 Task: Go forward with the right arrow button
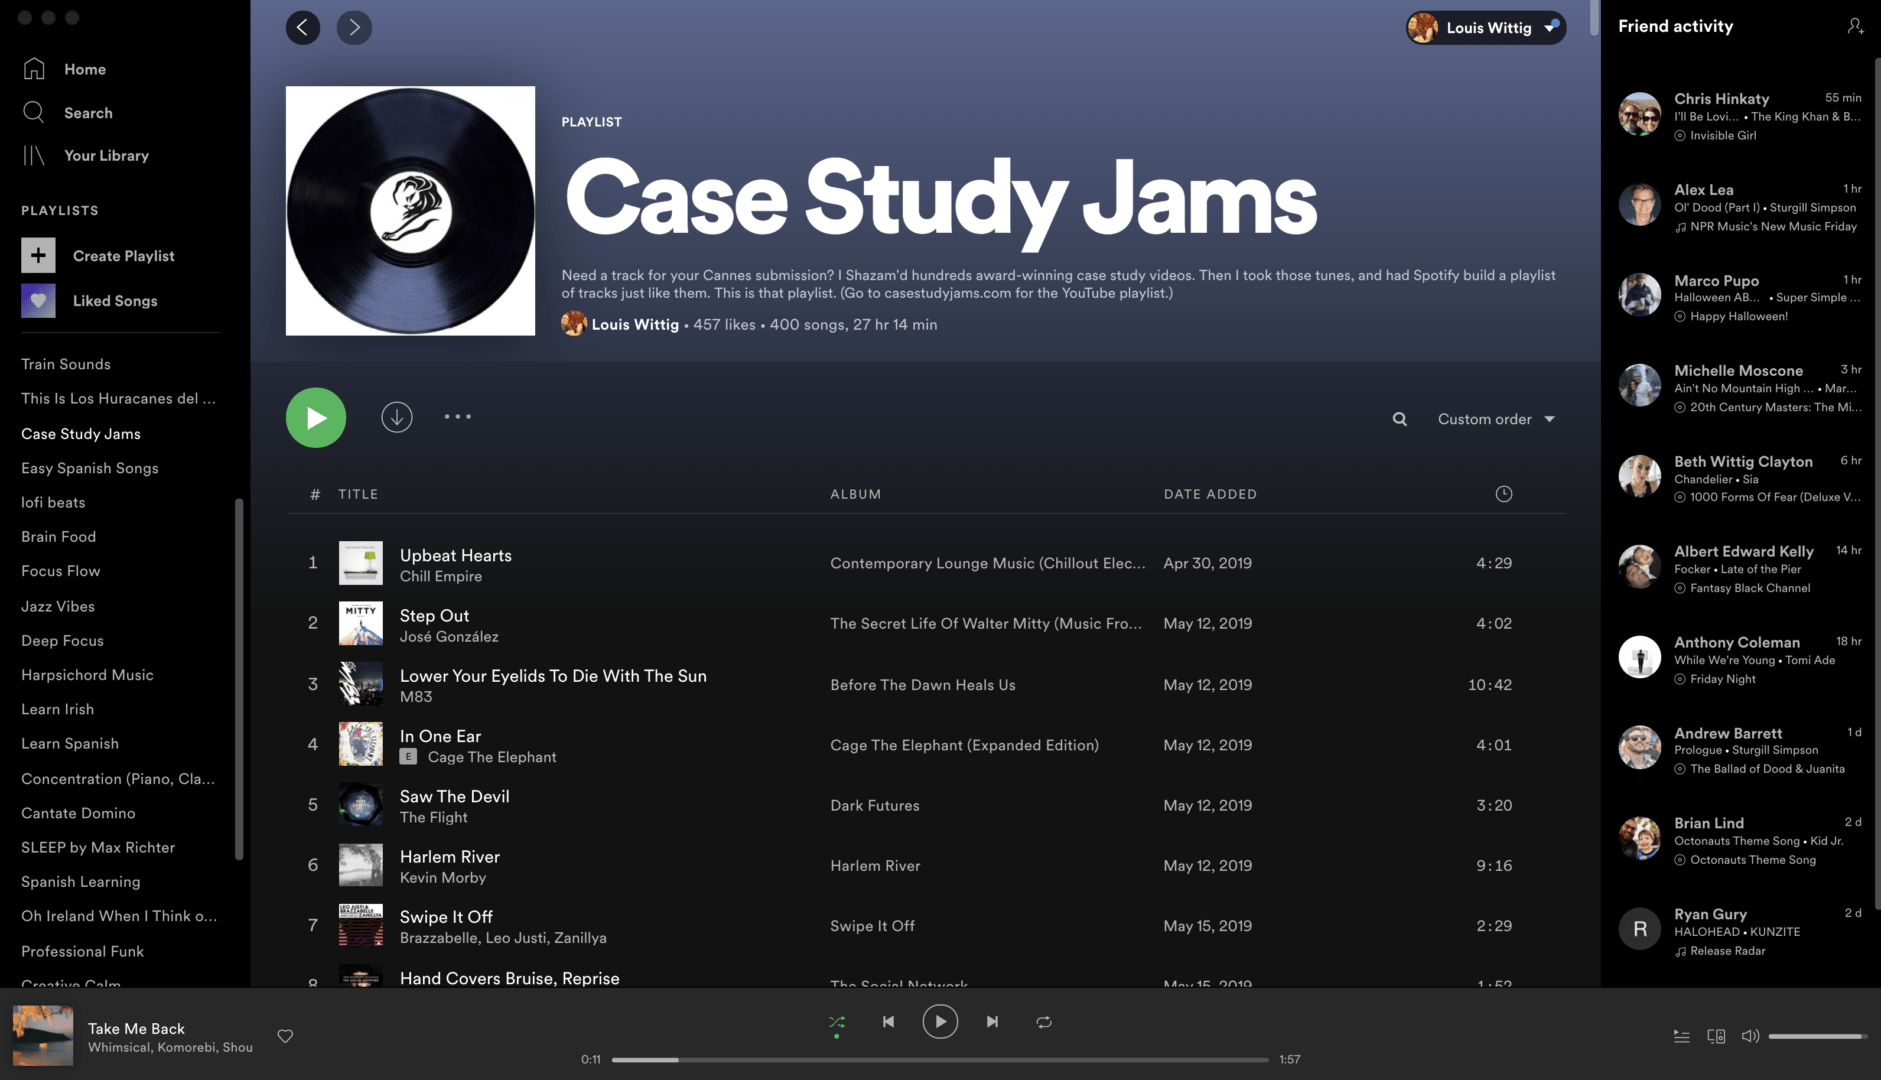(x=354, y=27)
